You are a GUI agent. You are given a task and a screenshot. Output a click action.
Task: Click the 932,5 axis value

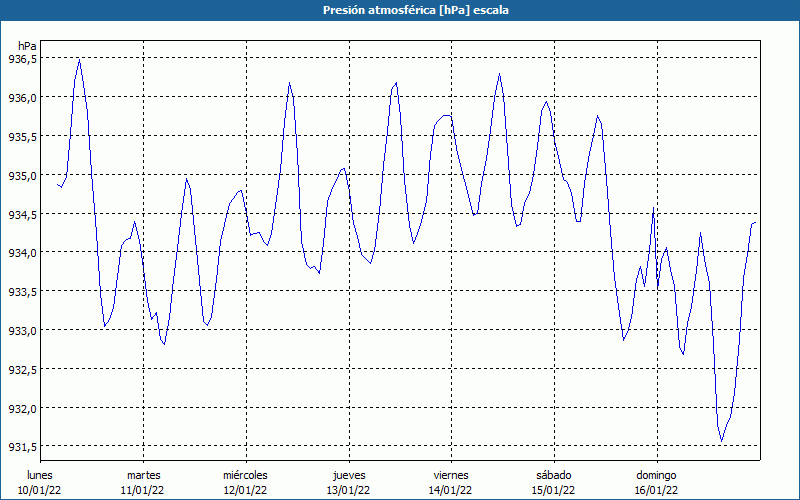tap(22, 369)
